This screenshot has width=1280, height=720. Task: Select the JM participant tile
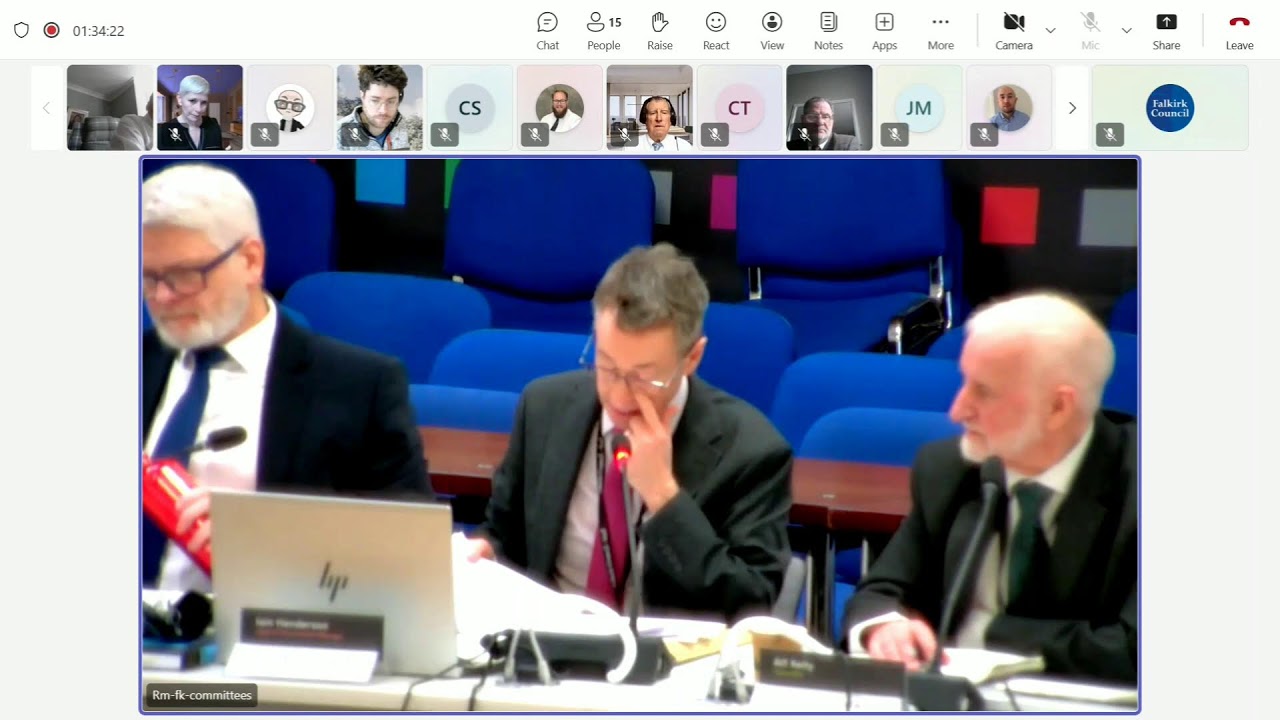coord(919,108)
